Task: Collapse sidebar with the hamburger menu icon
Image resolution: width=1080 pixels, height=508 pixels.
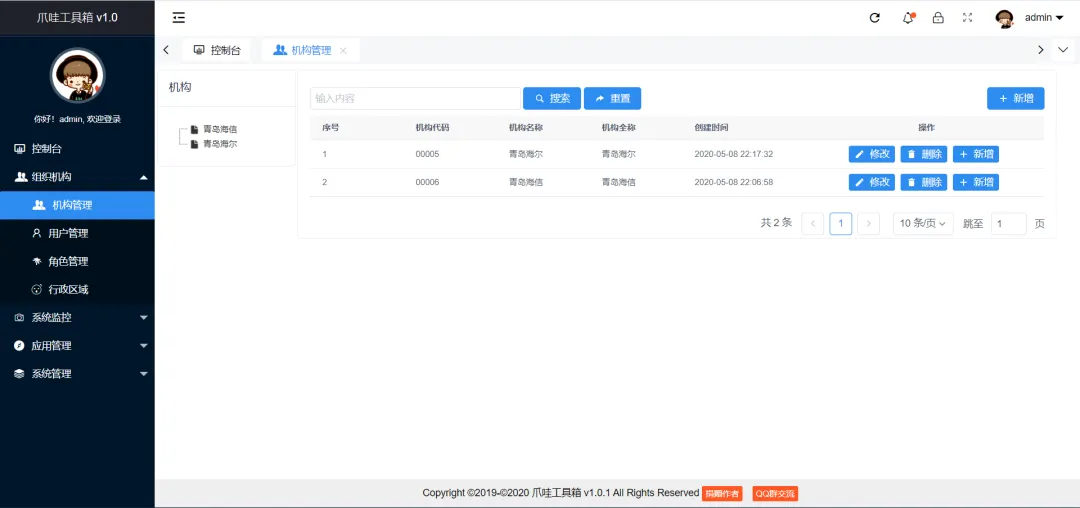Action: (x=179, y=17)
